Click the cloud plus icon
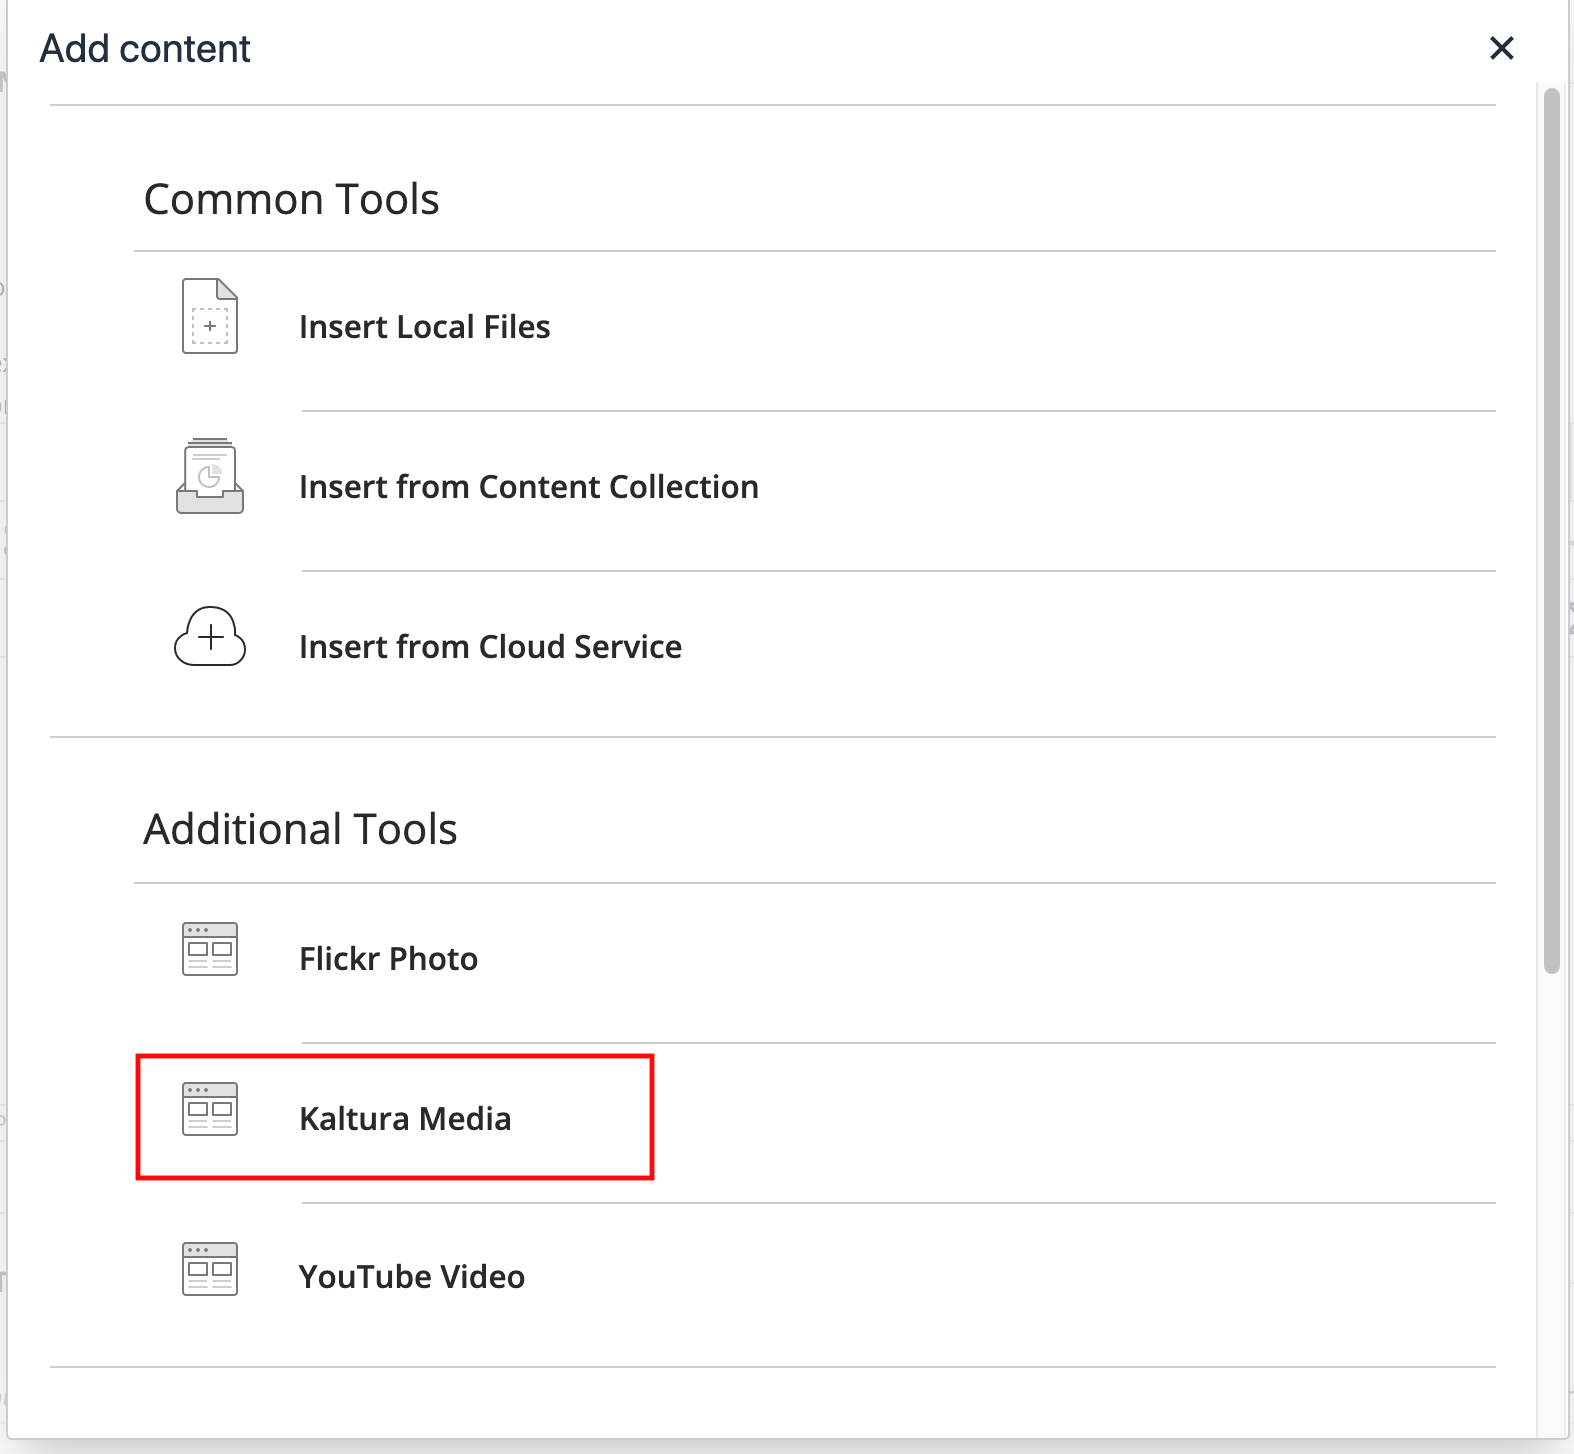1574x1454 pixels. (210, 636)
